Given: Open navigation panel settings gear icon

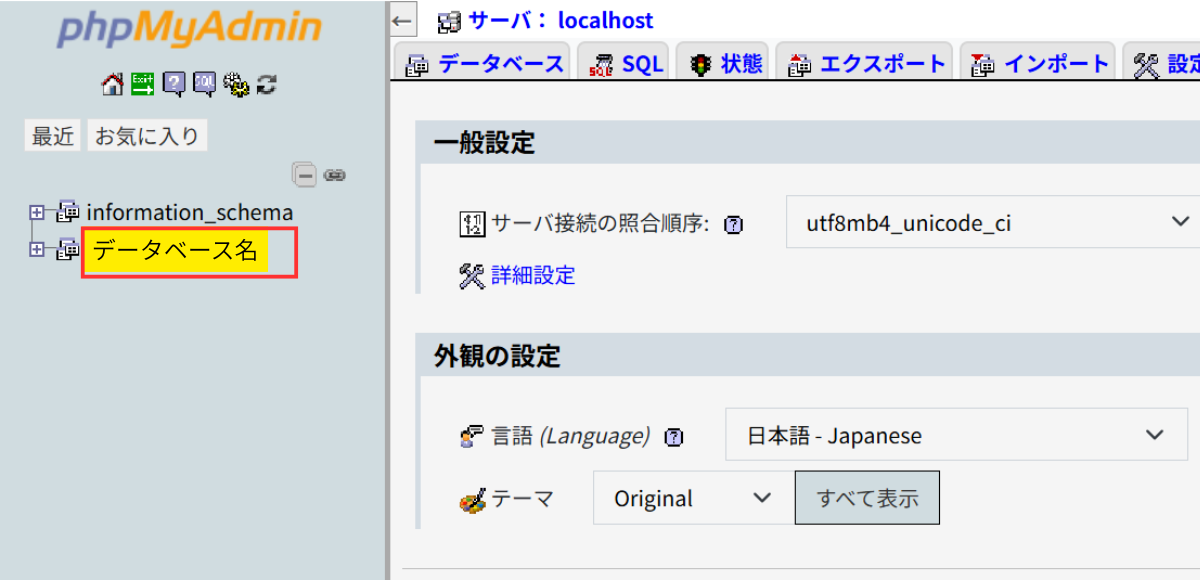Looking at the screenshot, I should [236, 85].
